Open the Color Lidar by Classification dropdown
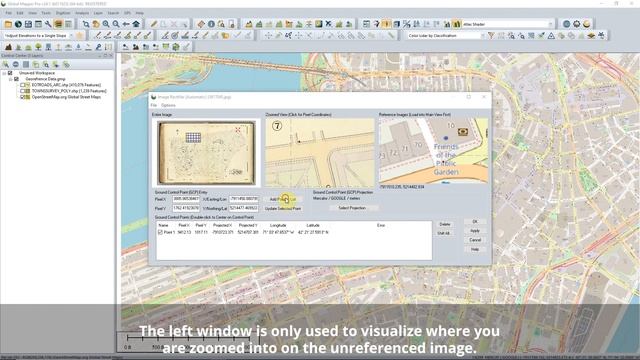Screen dimensions: 640x360 pyautogui.click(x=482, y=36)
